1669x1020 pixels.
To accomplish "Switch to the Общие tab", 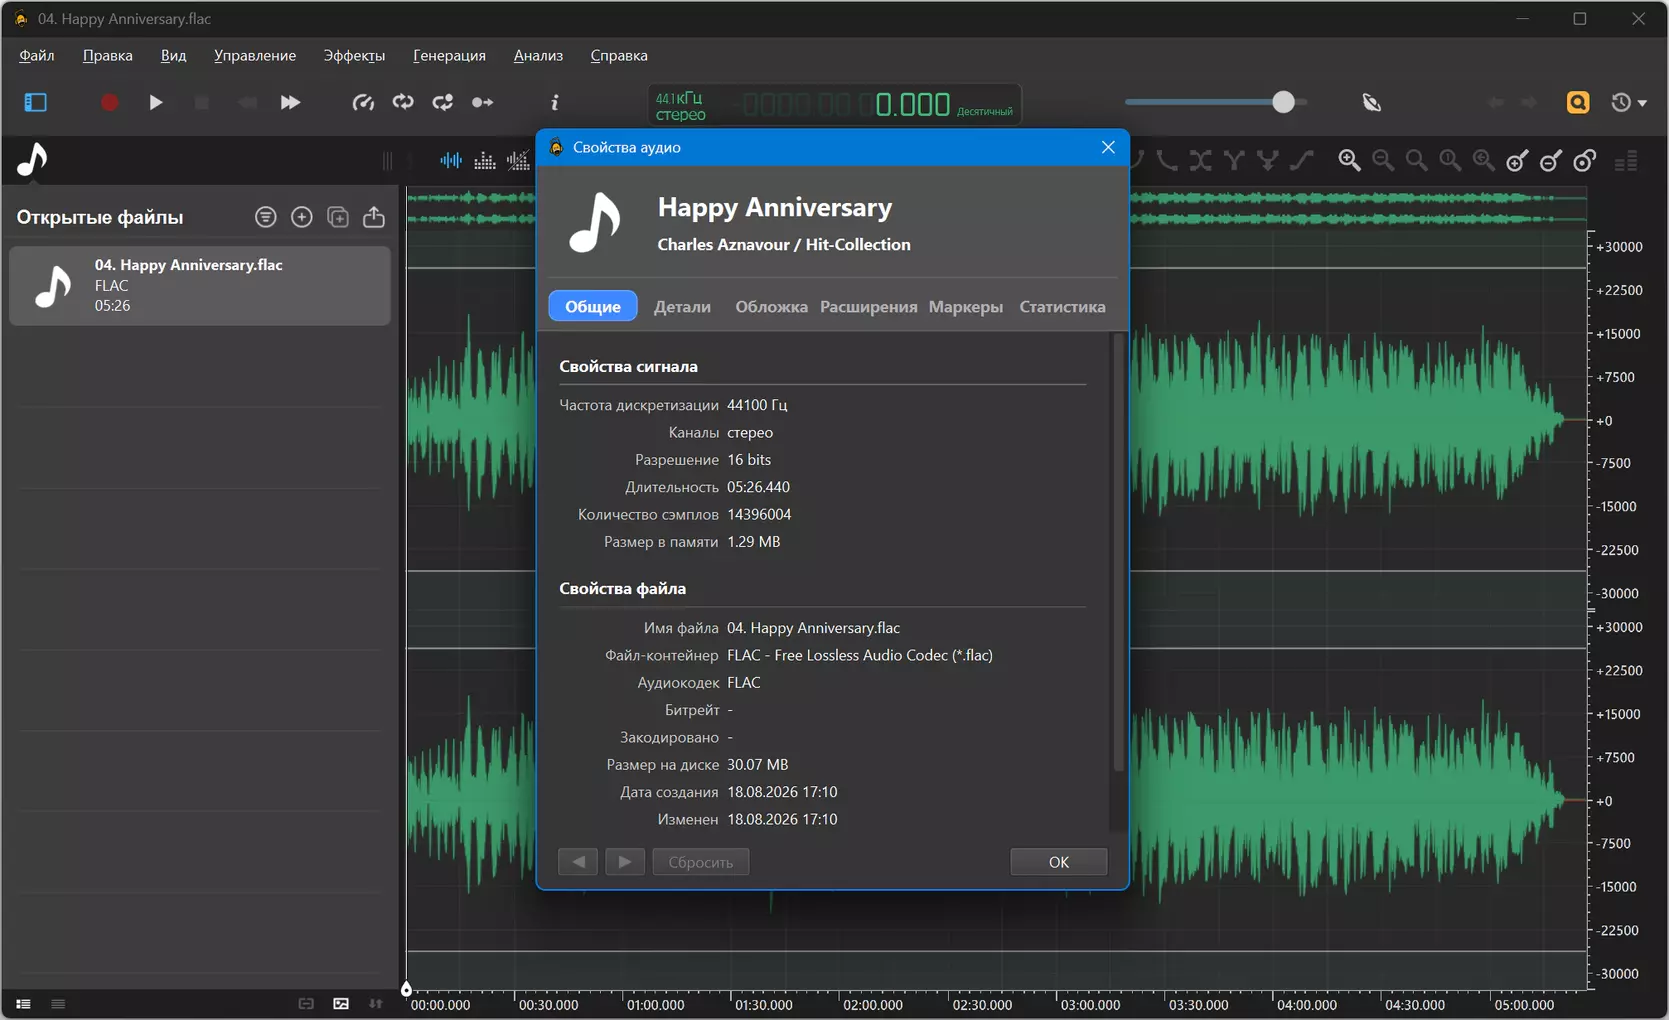I will click(593, 307).
